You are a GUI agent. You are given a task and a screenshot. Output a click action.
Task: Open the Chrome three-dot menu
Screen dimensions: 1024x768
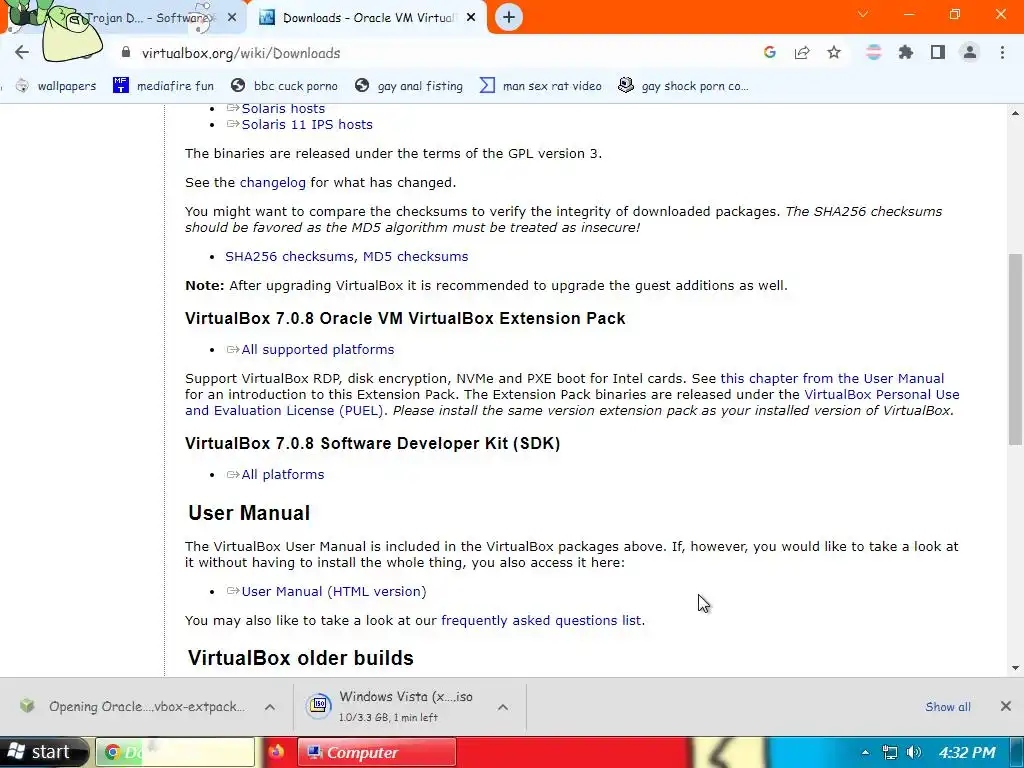[1002, 52]
